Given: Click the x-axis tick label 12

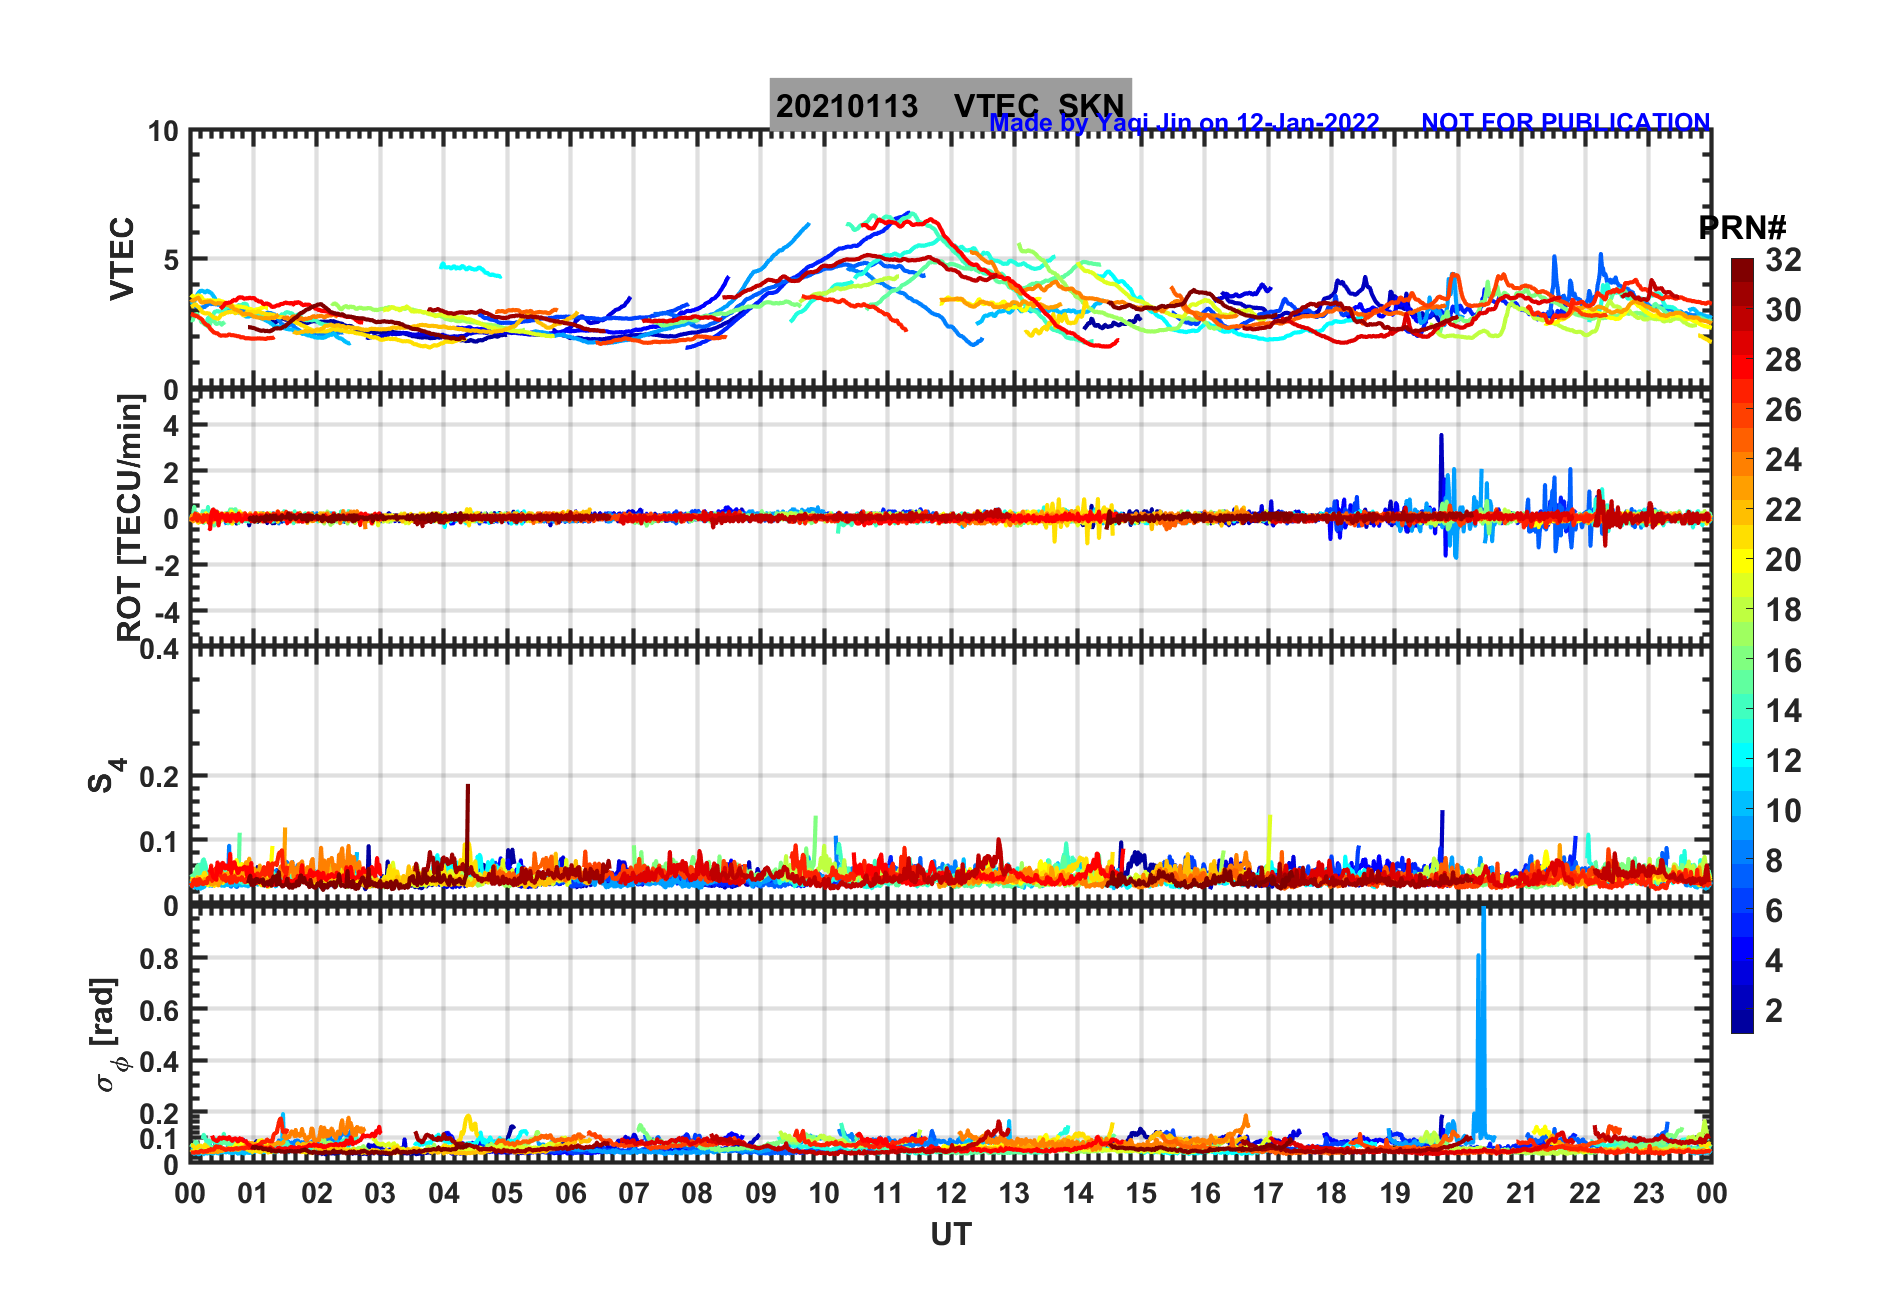Looking at the screenshot, I should [951, 1194].
